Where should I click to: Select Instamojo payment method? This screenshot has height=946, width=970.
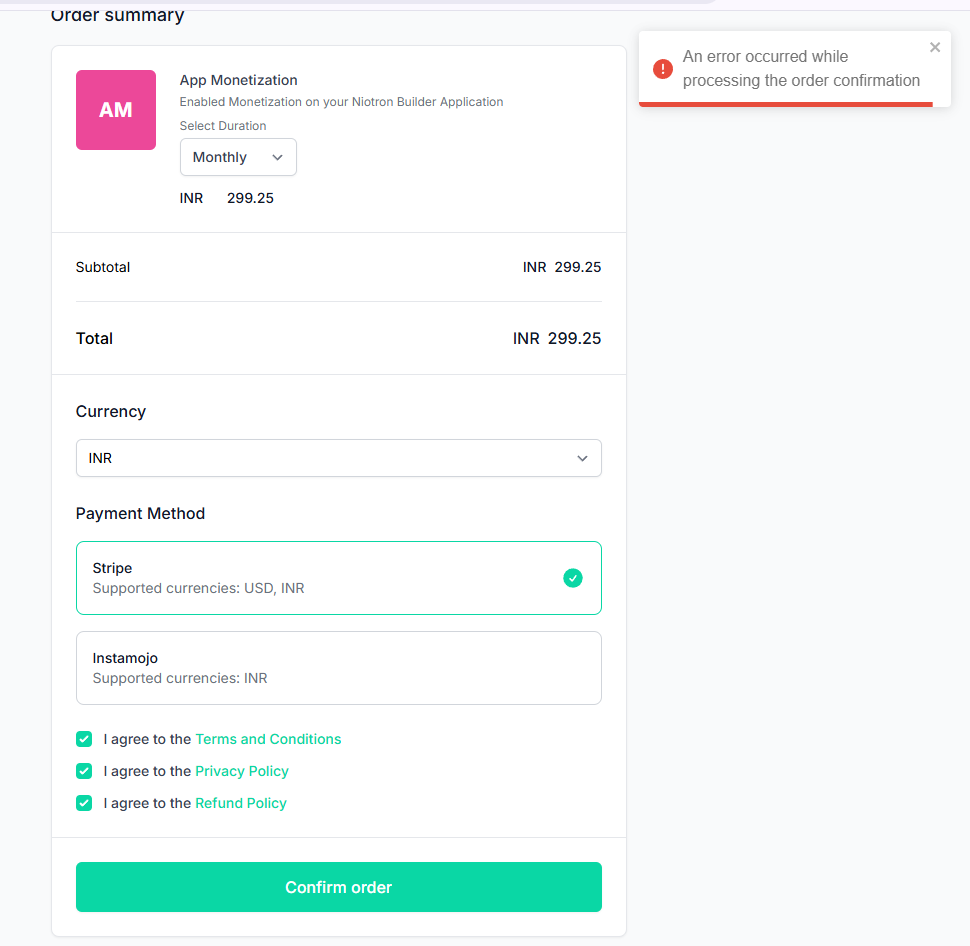coord(338,668)
